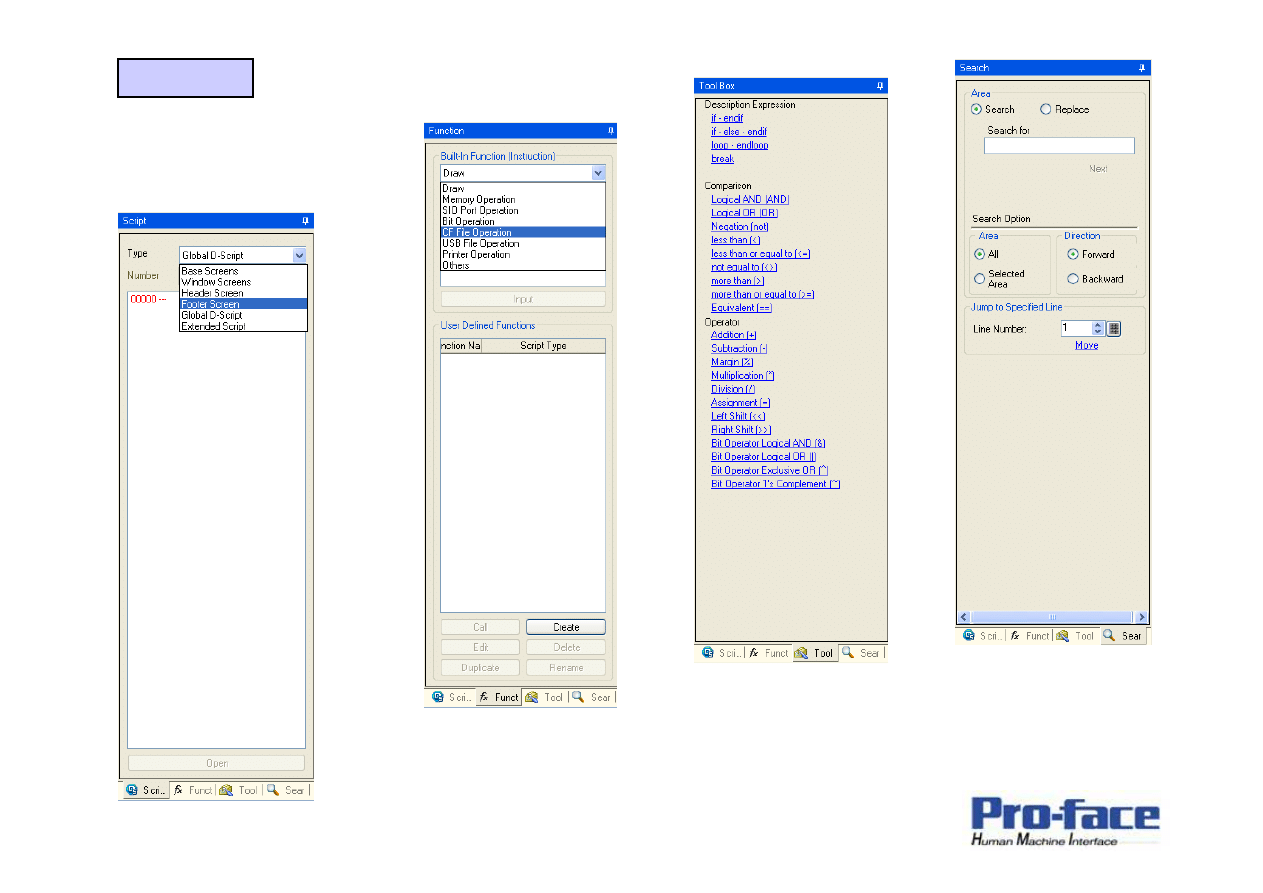Select the Replace radio button
This screenshot has height=893, width=1263.
click(1046, 110)
